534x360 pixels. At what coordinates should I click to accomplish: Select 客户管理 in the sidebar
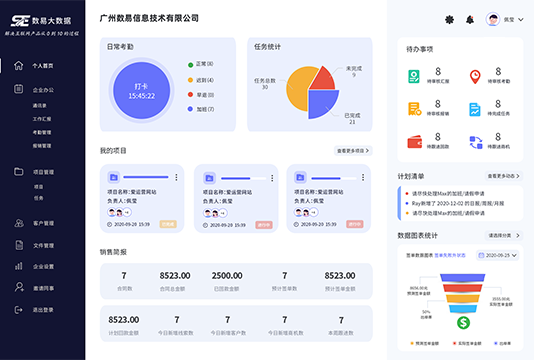click(43, 223)
